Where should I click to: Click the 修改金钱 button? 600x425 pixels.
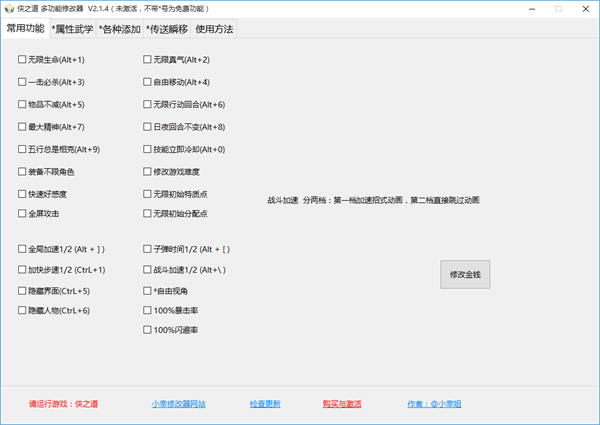(x=465, y=275)
